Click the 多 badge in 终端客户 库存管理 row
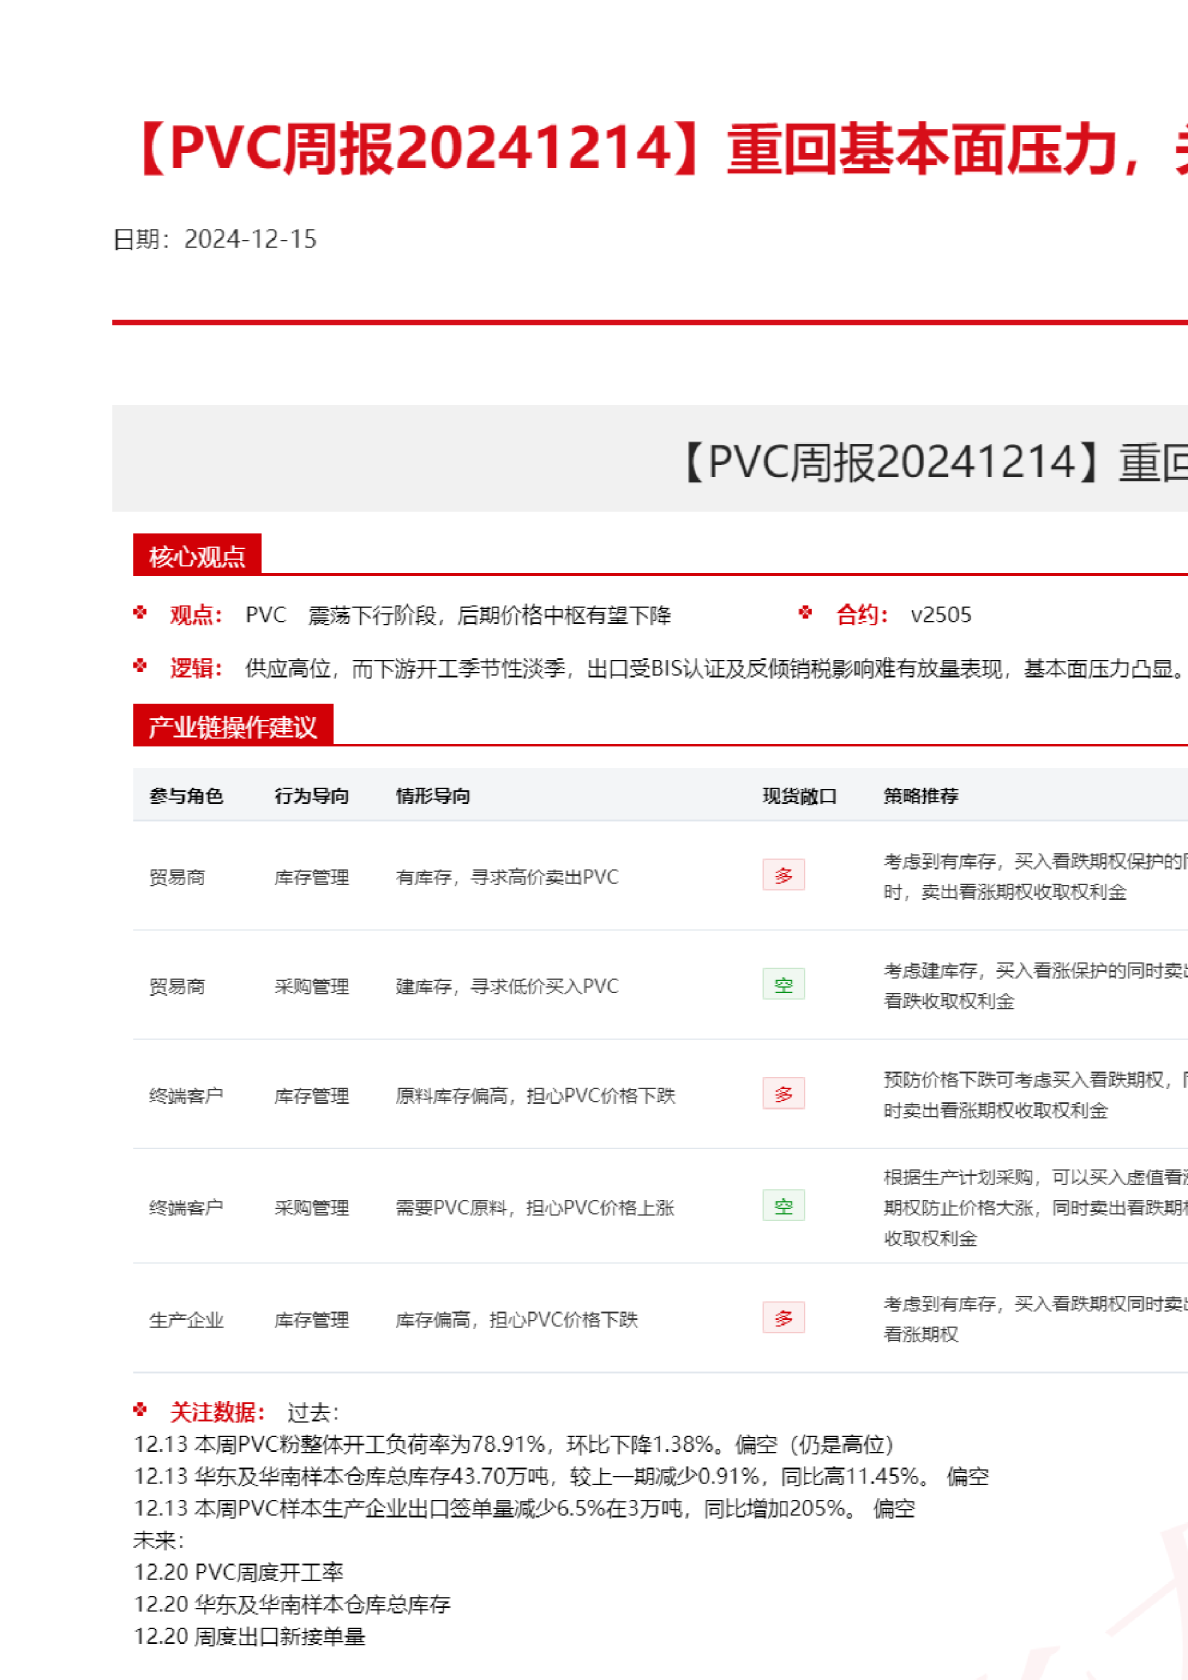The image size is (1188, 1680). (x=783, y=1094)
